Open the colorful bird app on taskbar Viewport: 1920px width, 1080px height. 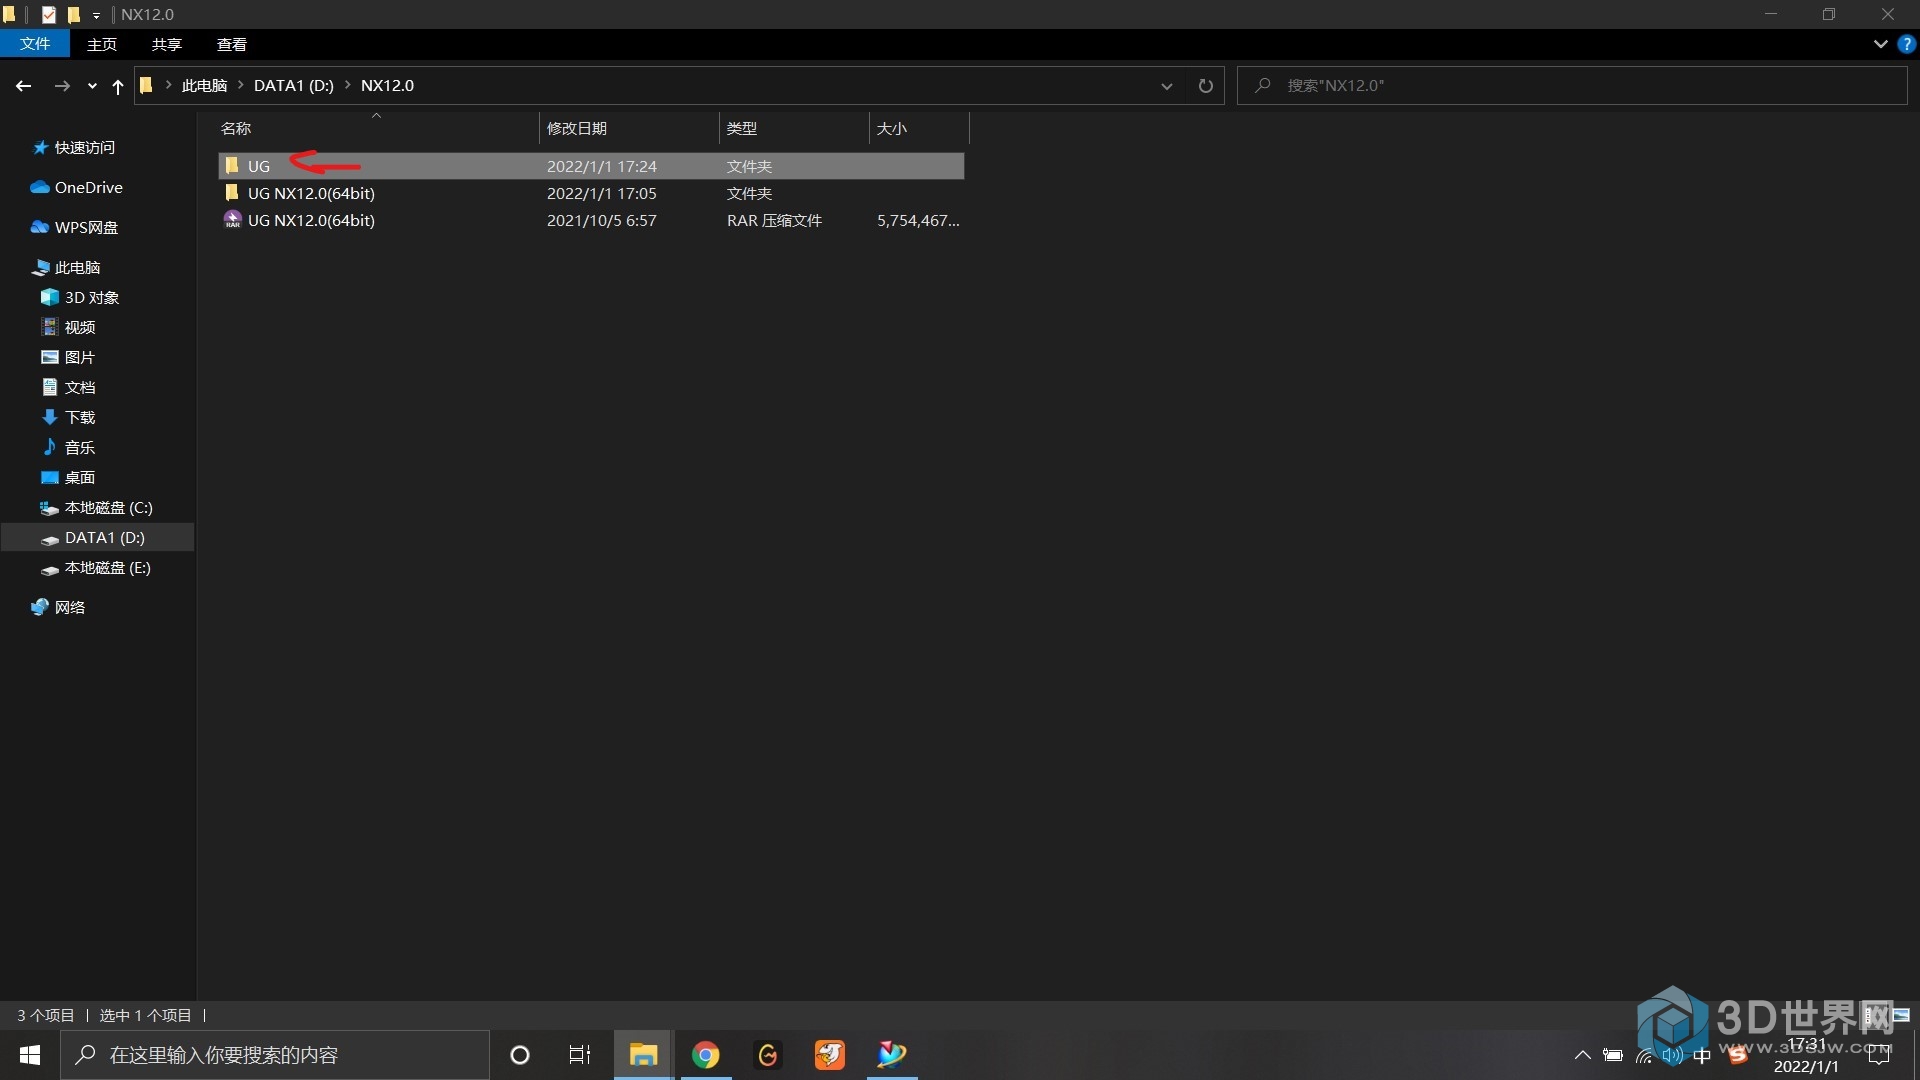[x=891, y=1055]
